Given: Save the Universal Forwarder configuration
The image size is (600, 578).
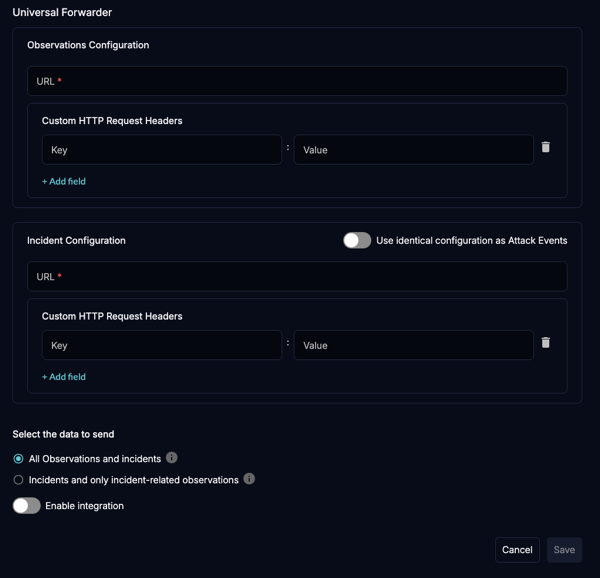Looking at the screenshot, I should tap(564, 550).
